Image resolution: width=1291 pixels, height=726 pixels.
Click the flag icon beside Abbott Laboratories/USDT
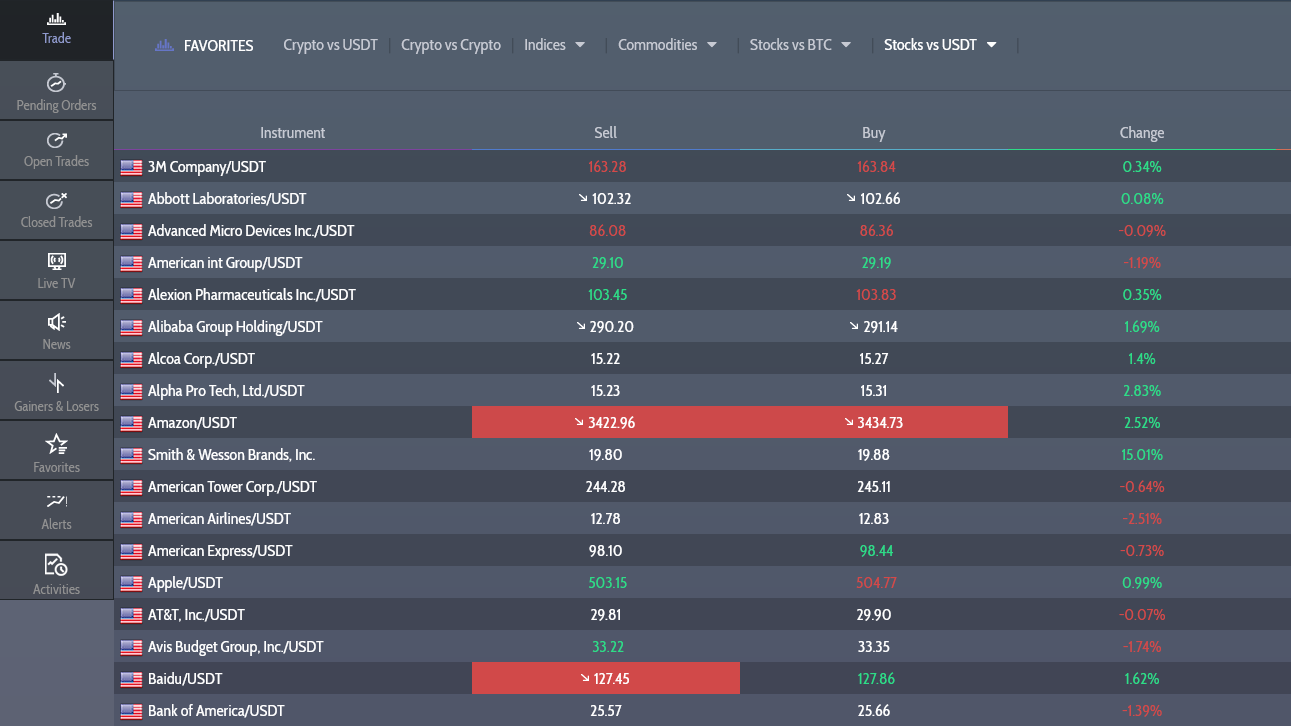click(x=131, y=199)
